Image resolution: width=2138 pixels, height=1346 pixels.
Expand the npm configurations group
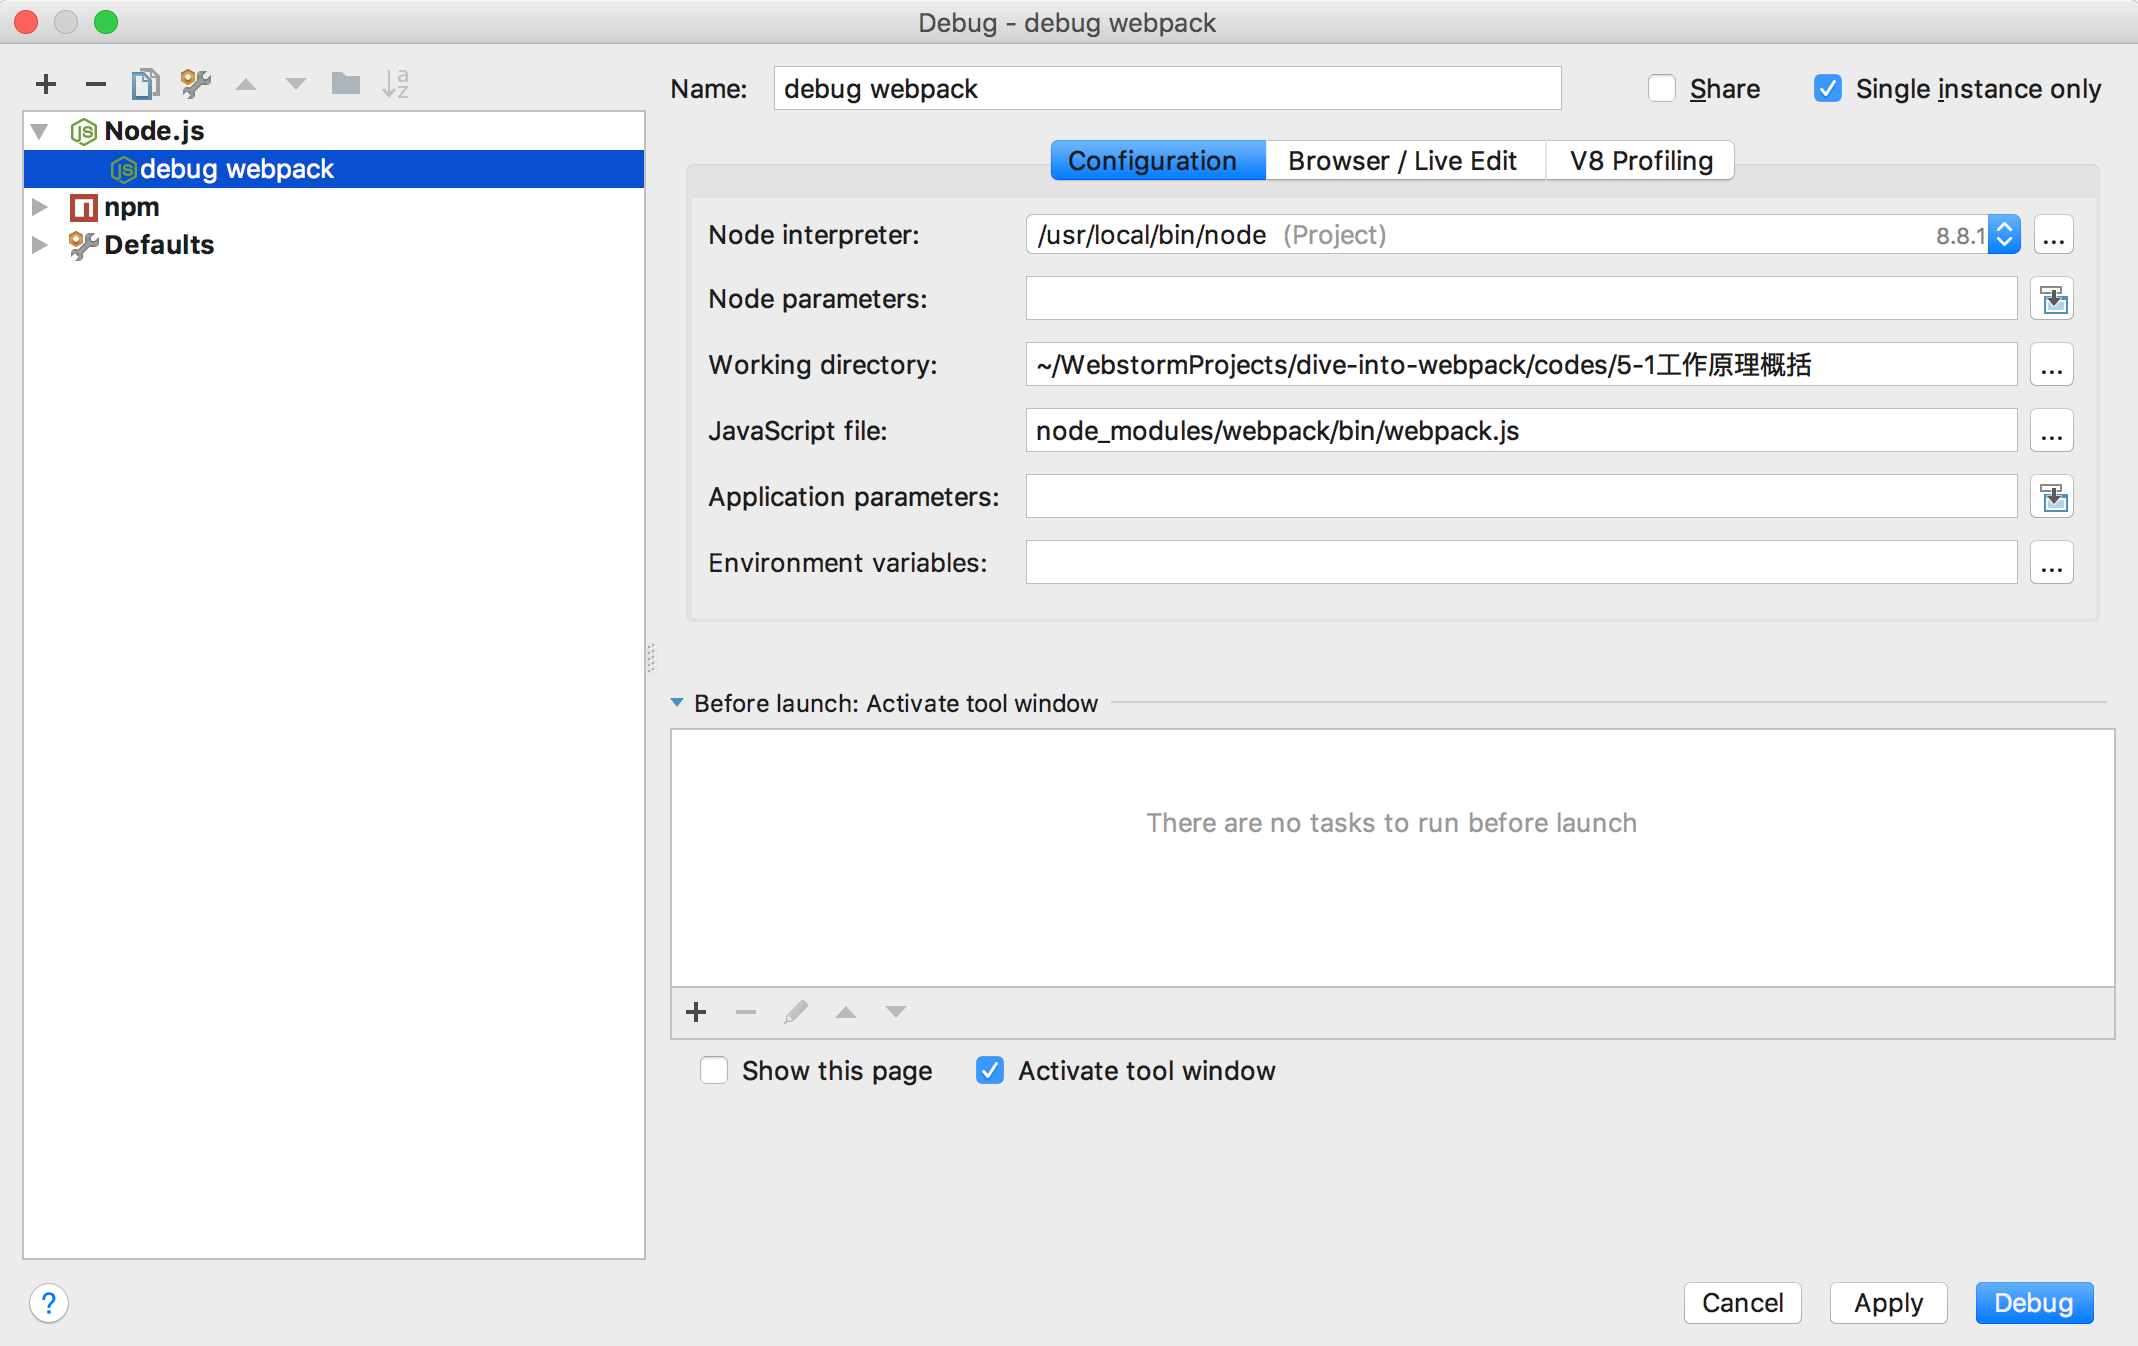coord(40,207)
